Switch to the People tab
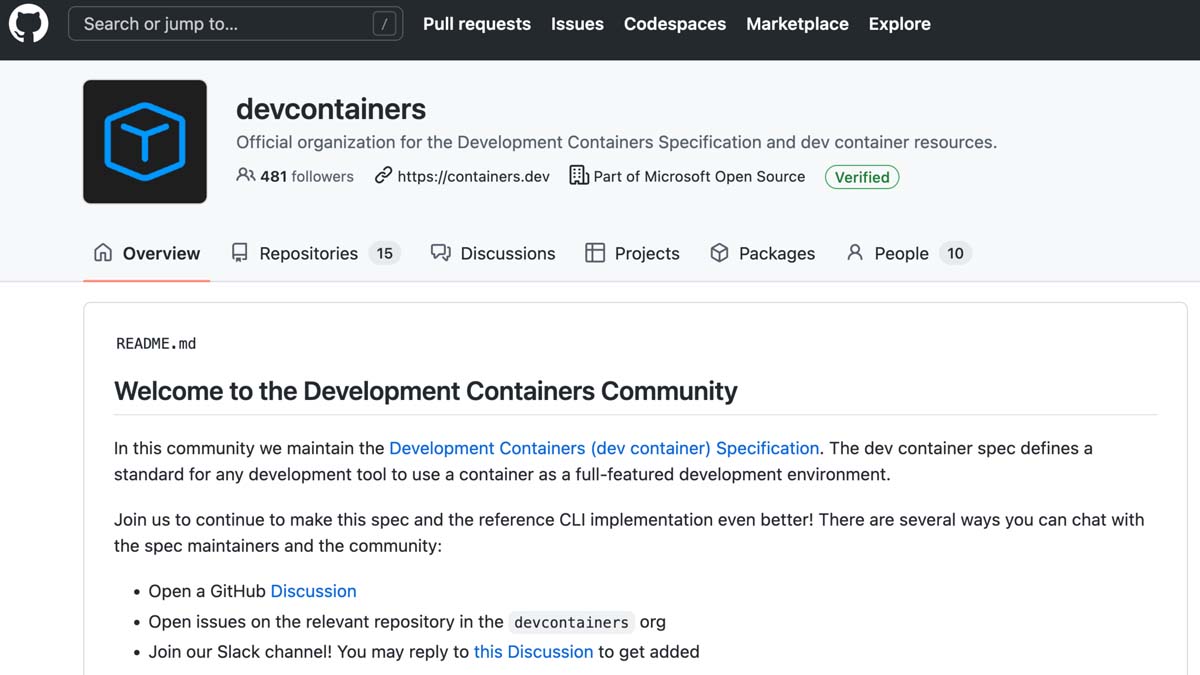 pyautogui.click(x=908, y=253)
